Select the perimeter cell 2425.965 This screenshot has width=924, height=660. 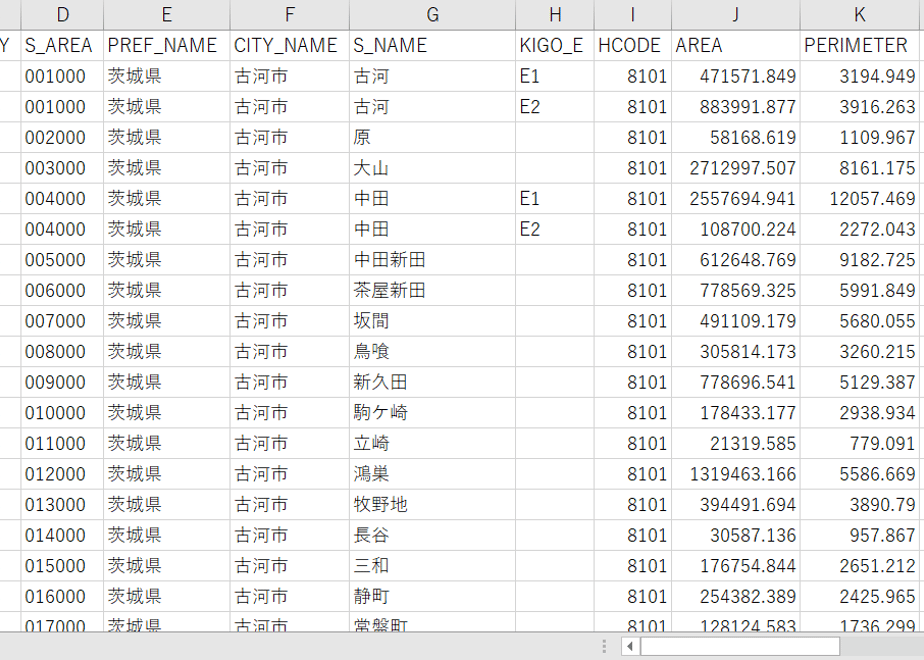[860, 597]
